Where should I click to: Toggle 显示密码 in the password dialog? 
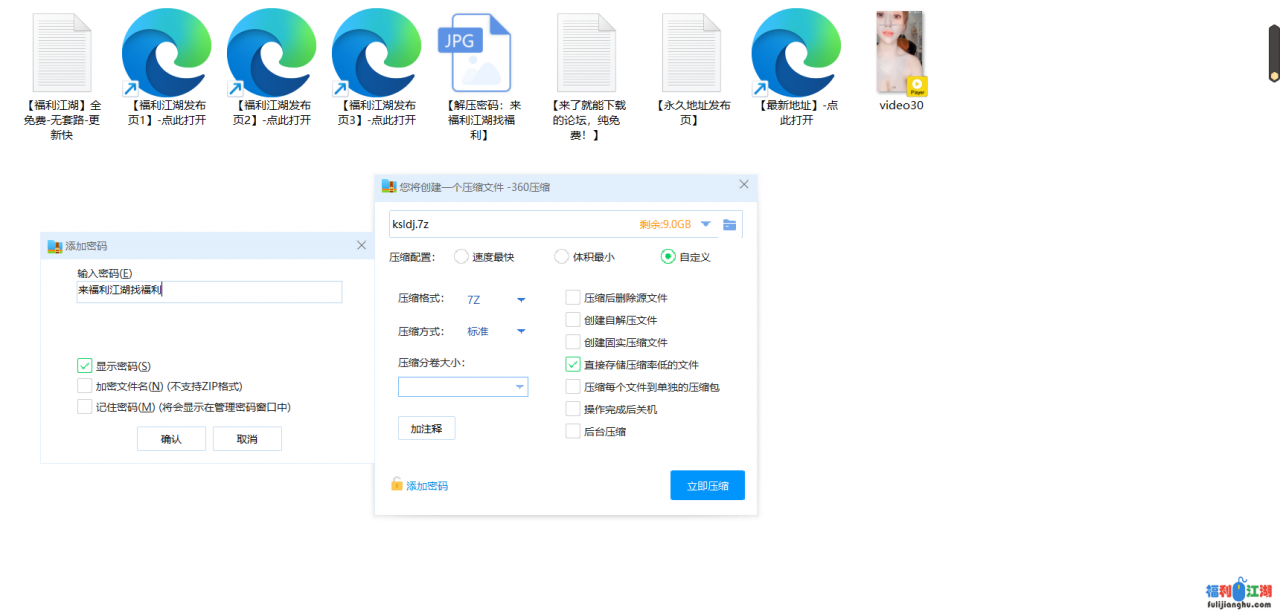[84, 365]
